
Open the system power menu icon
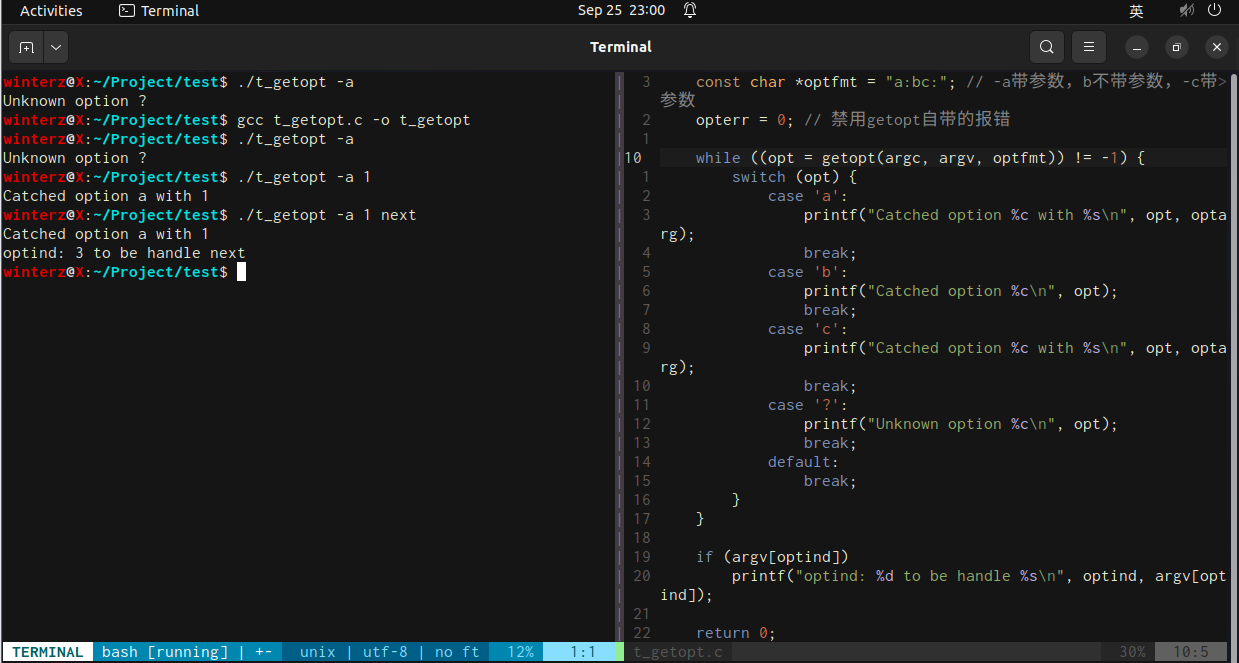(1214, 11)
